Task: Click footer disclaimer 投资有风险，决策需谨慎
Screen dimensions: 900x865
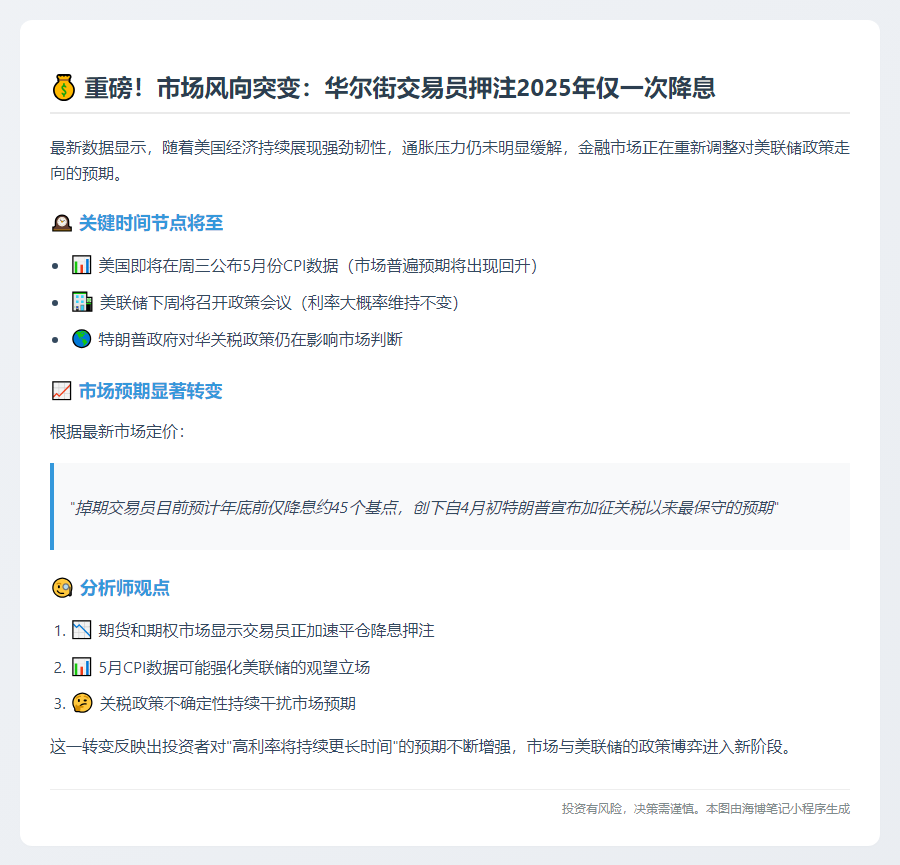Action: coord(705,808)
